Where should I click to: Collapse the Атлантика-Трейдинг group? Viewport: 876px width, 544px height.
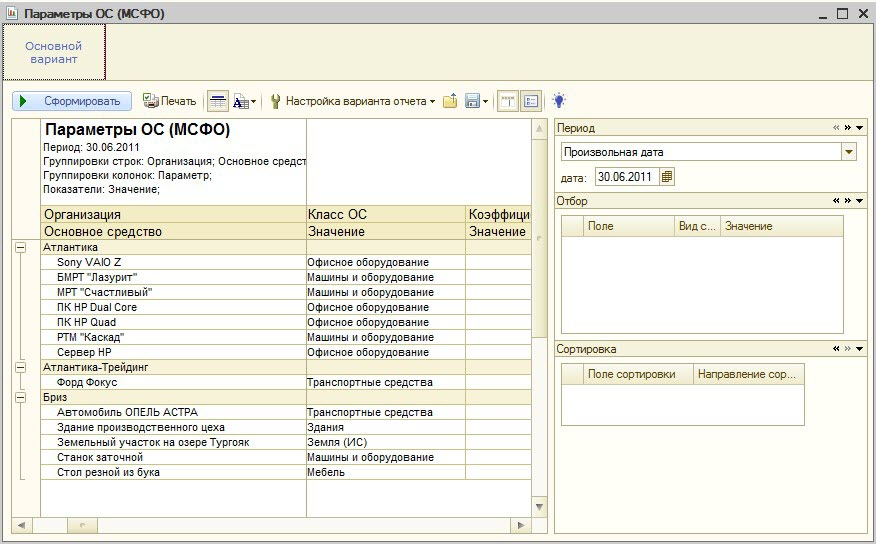point(20,367)
